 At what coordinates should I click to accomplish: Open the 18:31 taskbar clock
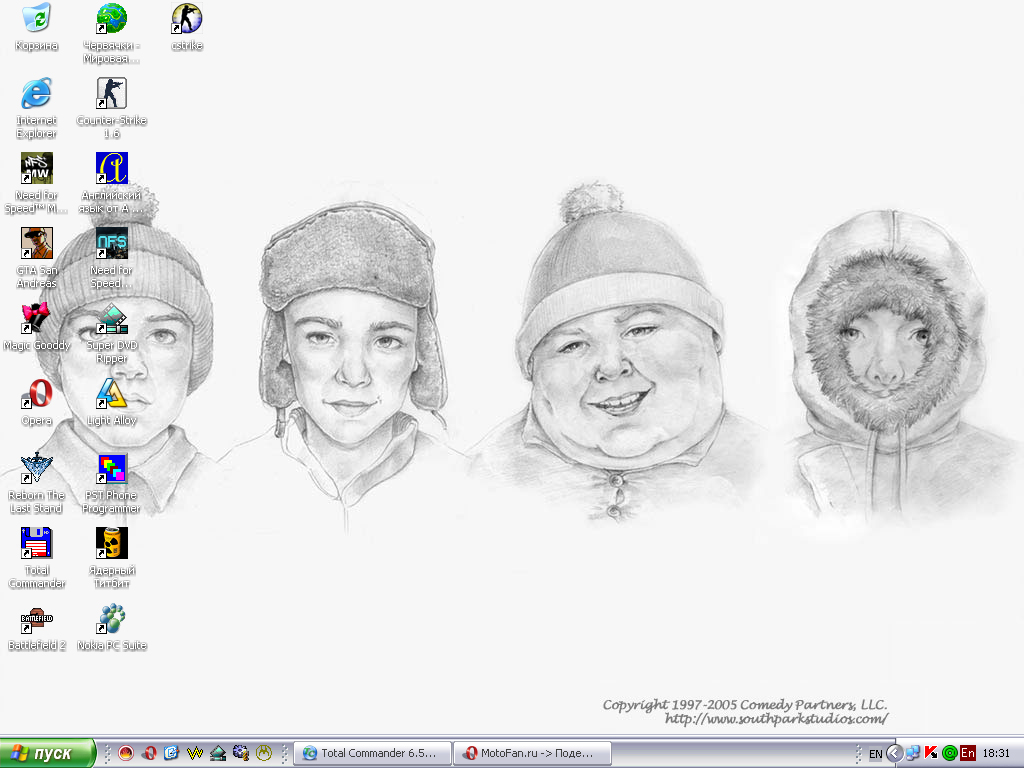[x=996, y=753]
